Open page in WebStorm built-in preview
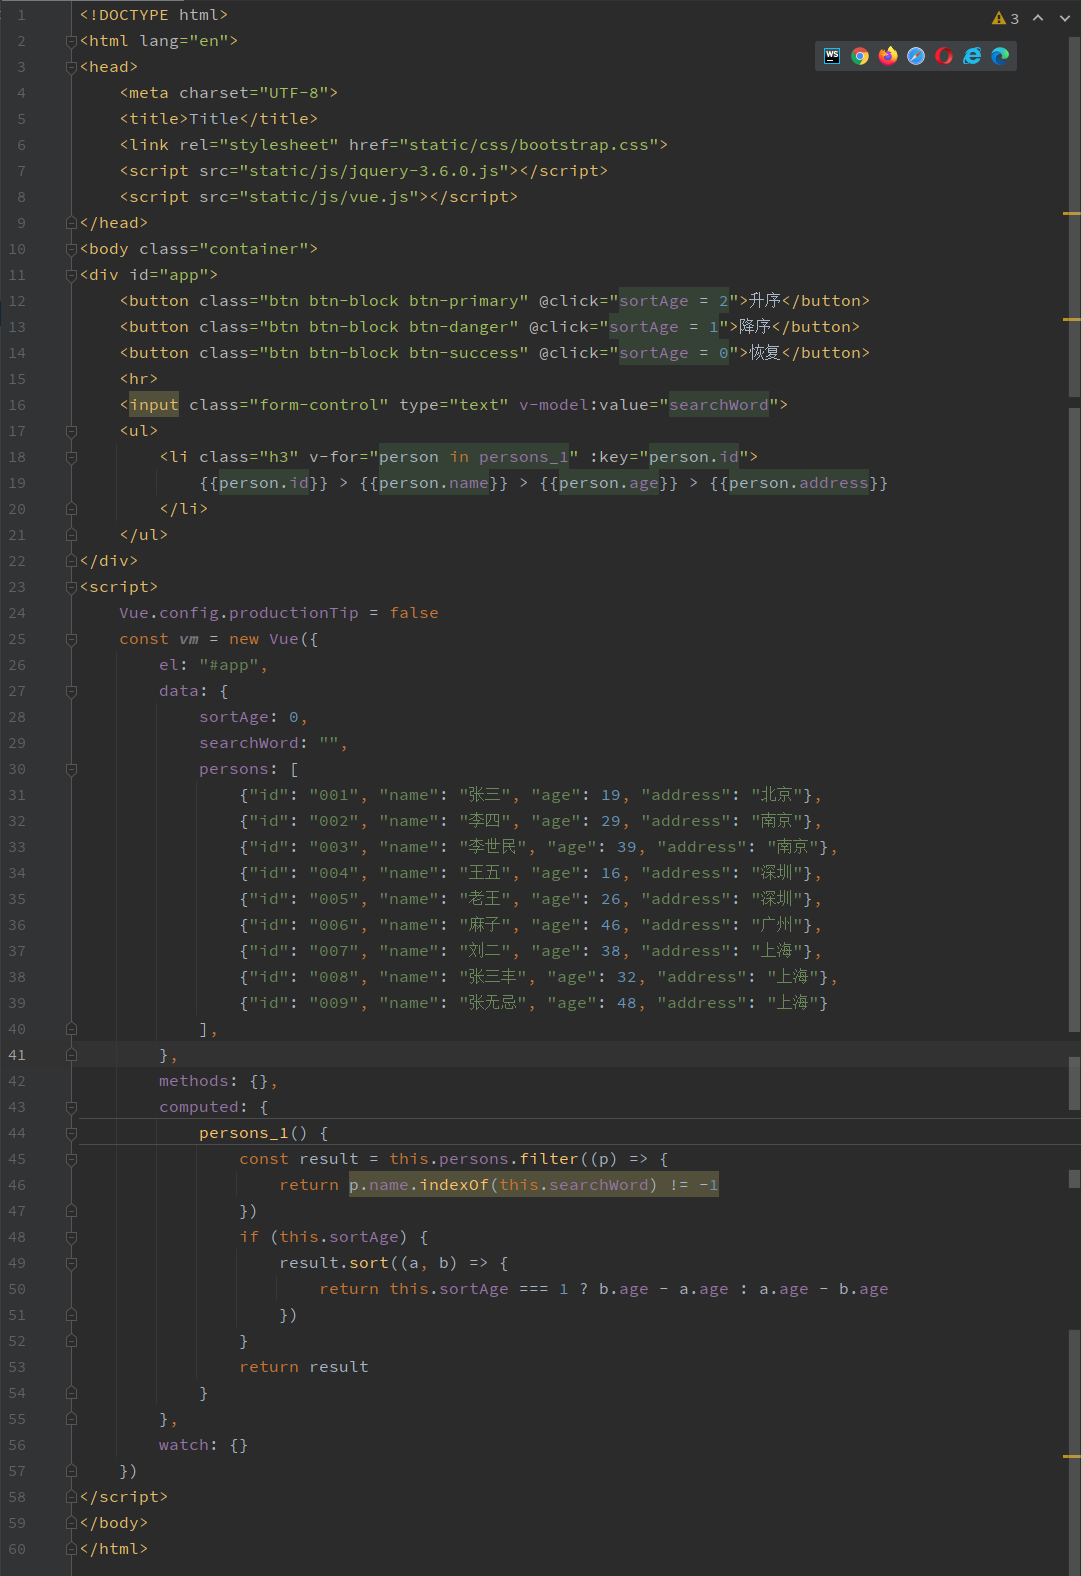1083x1576 pixels. coord(832,56)
